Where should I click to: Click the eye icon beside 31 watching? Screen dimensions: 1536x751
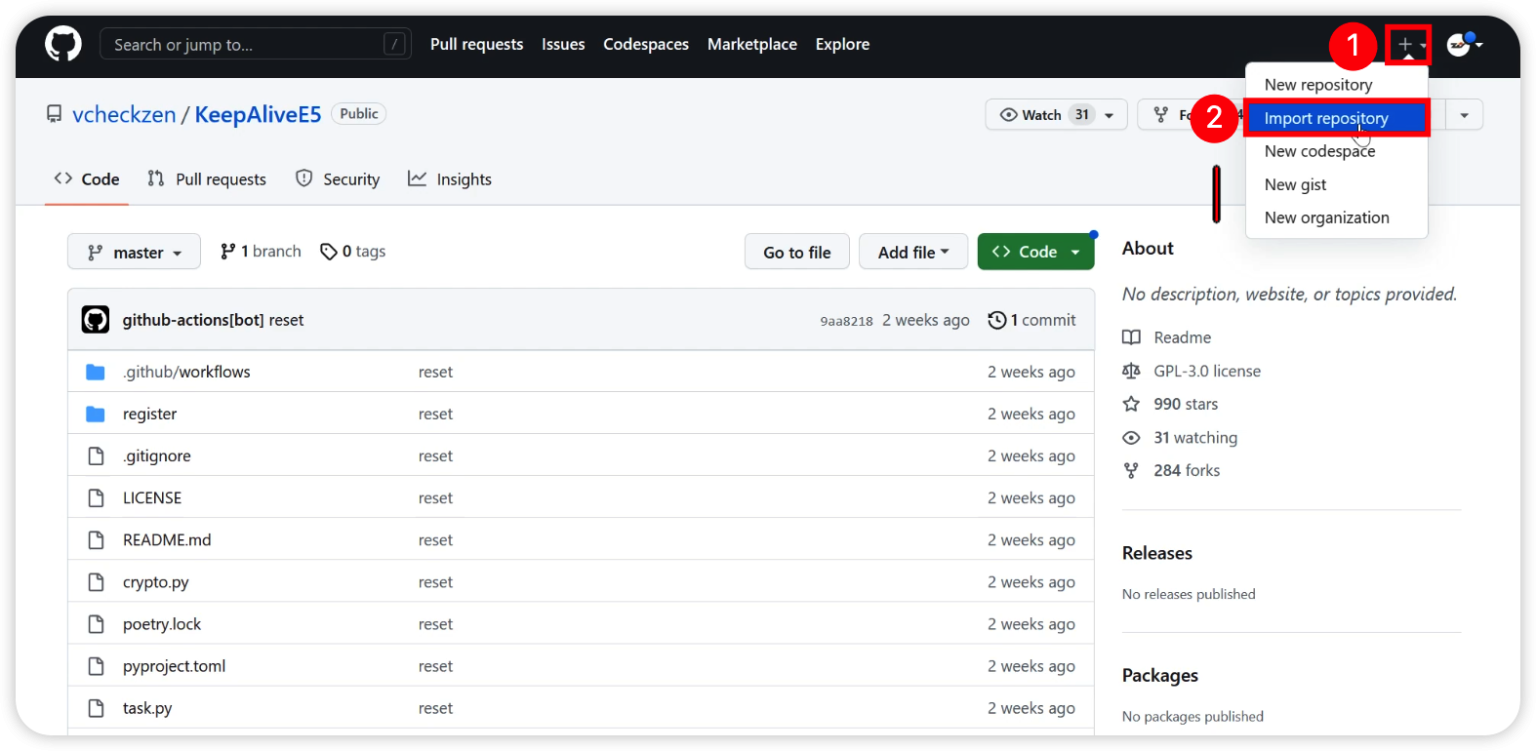pyautogui.click(x=1131, y=438)
